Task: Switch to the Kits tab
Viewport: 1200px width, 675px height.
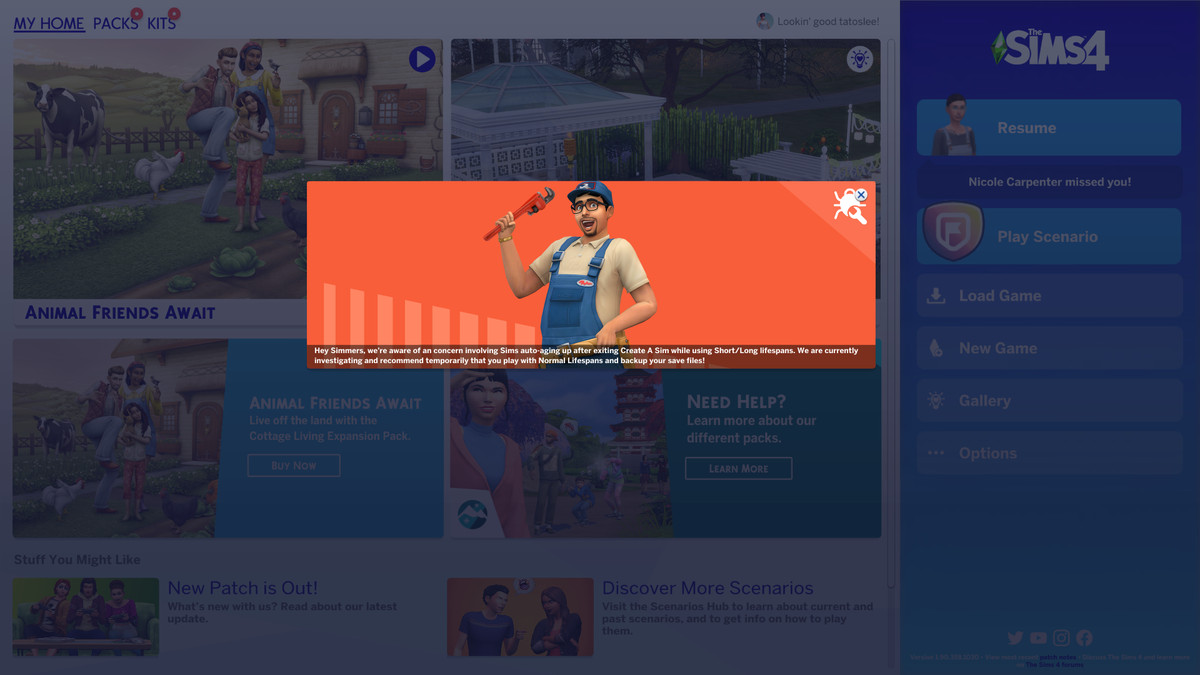Action: (161, 23)
